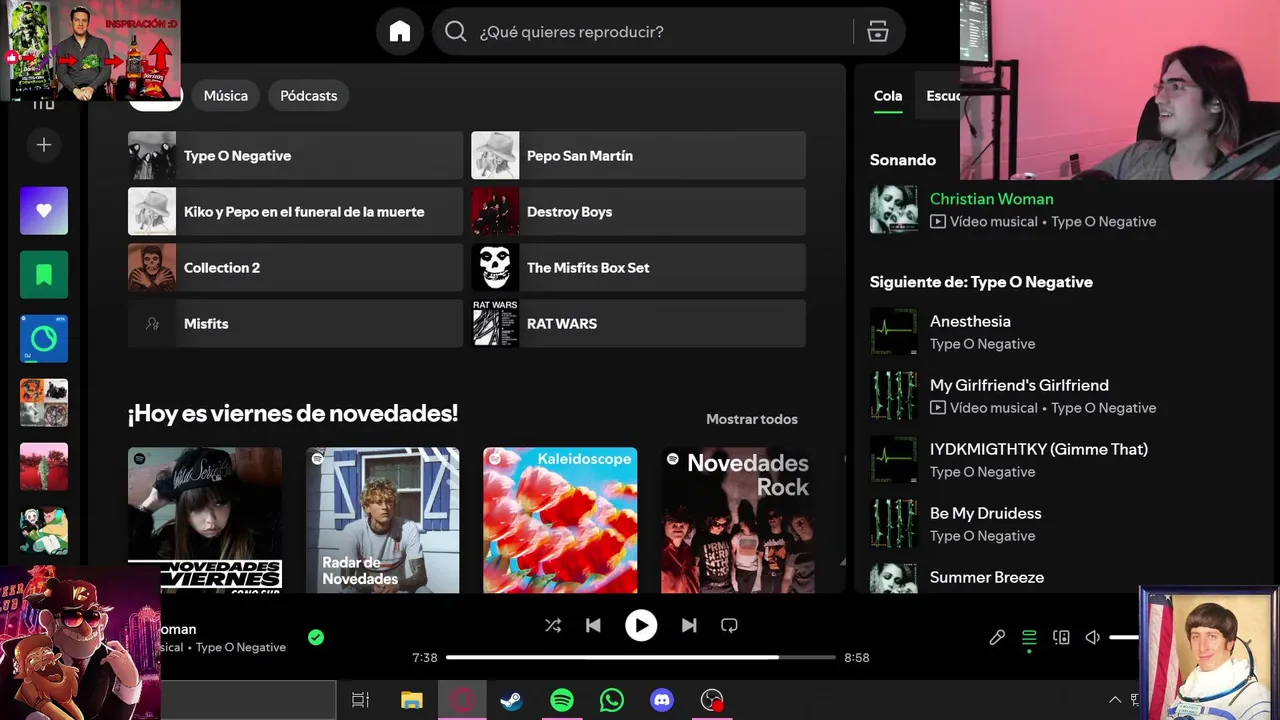Open Novedades Viernes playlist cover
The width and height of the screenshot is (1280, 720).
pos(205,520)
